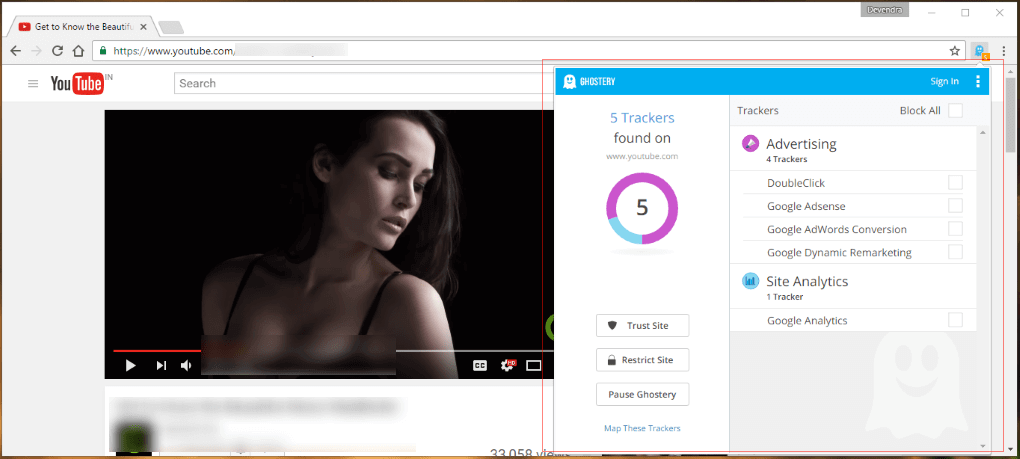Click the Google Adsense tracker name
The height and width of the screenshot is (459, 1020).
[806, 206]
